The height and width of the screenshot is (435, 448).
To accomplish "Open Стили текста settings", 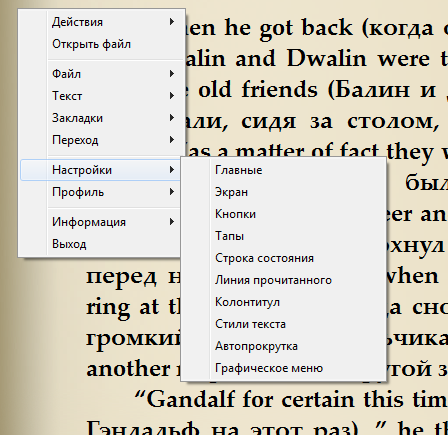I will pos(283,324).
